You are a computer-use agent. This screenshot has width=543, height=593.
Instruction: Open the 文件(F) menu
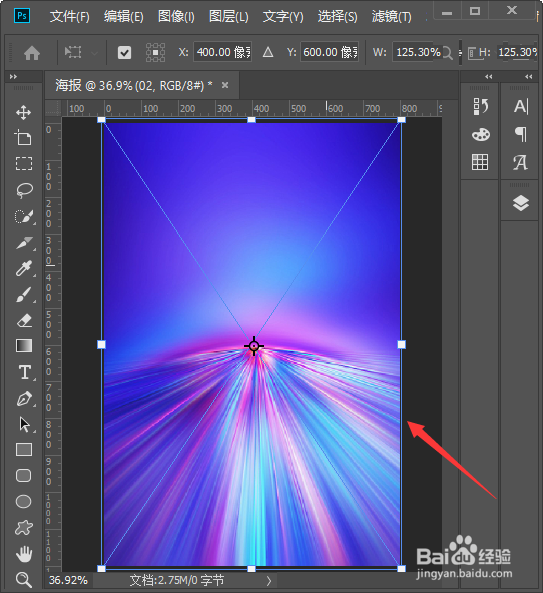[70, 17]
